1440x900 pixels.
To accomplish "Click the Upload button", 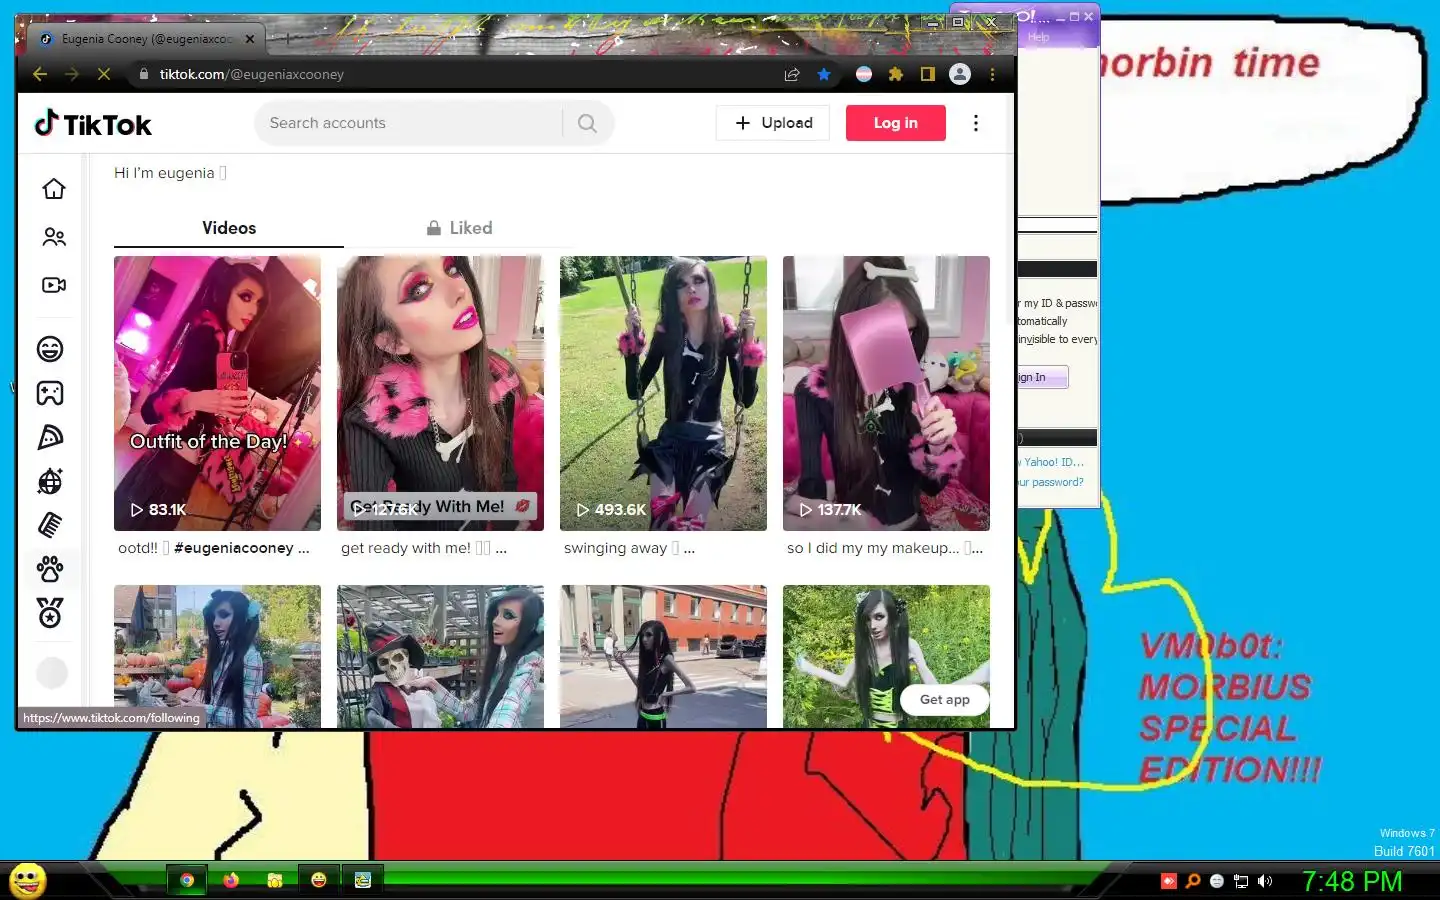I will point(773,123).
